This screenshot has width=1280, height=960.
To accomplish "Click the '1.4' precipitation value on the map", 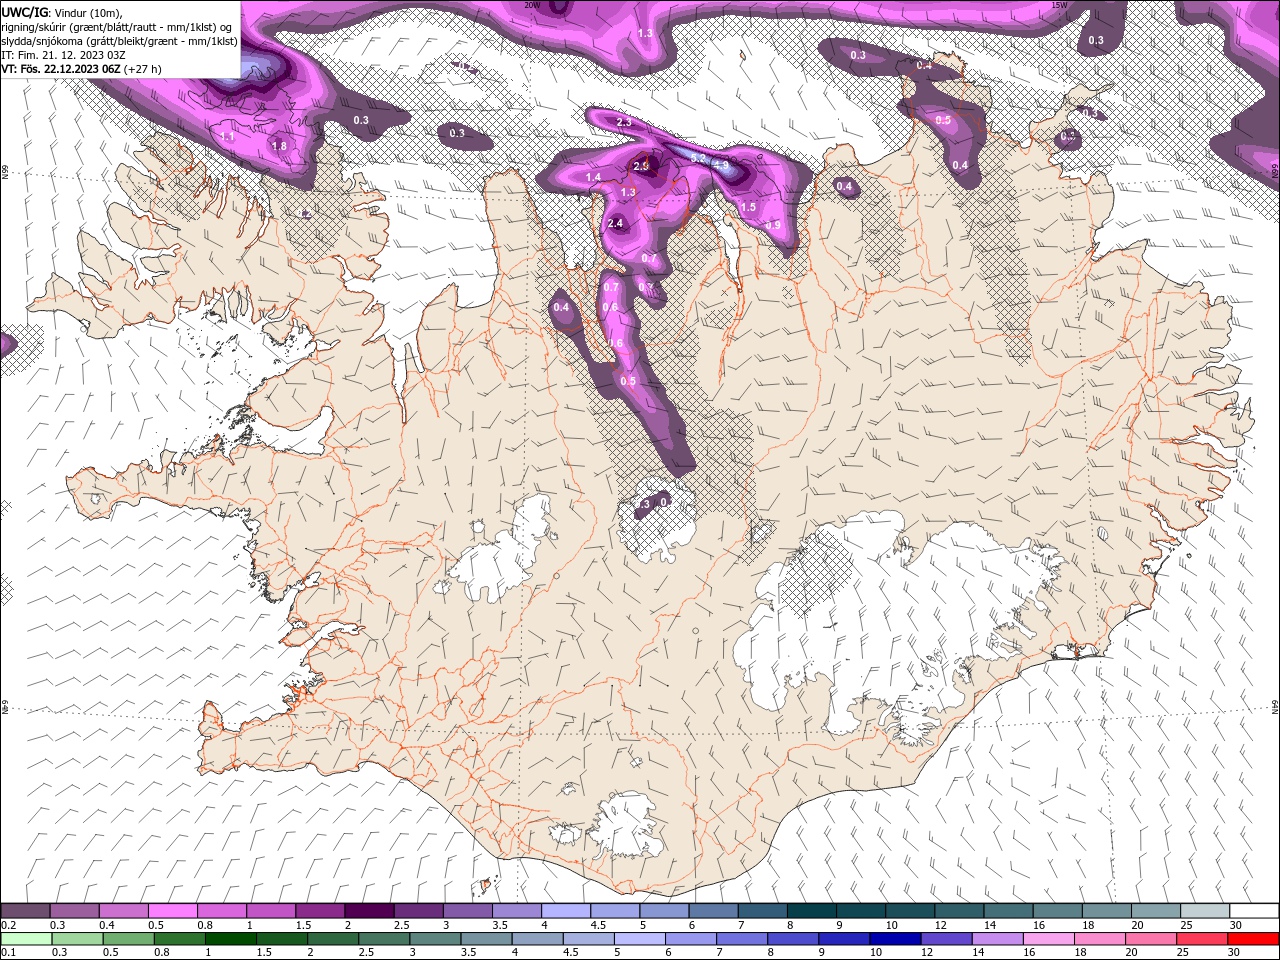I will [x=593, y=178].
